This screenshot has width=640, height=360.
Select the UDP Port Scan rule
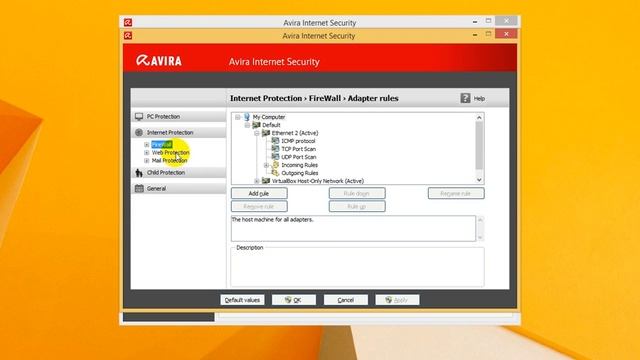click(x=299, y=157)
